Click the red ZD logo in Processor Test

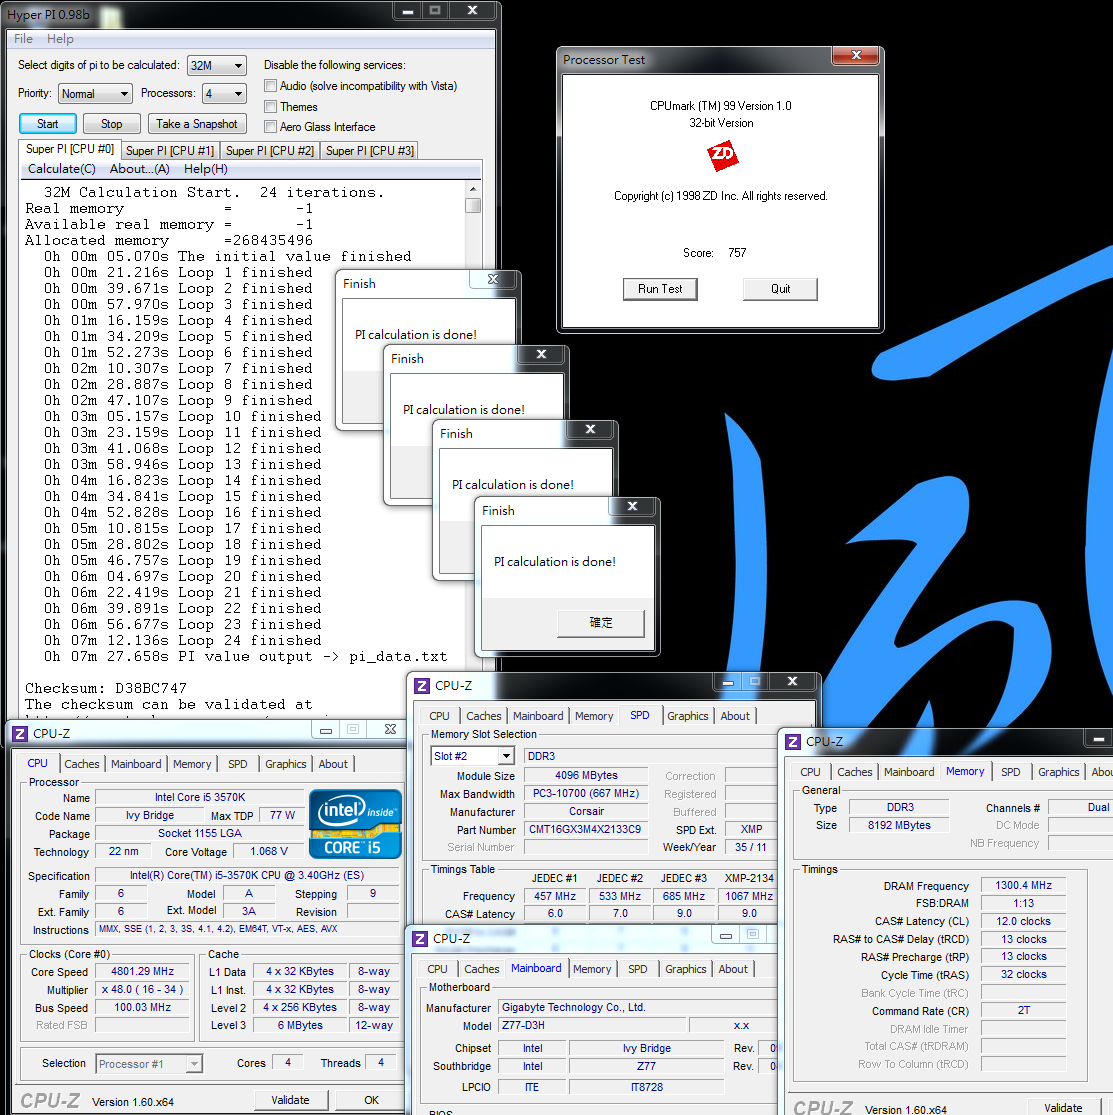[723, 156]
